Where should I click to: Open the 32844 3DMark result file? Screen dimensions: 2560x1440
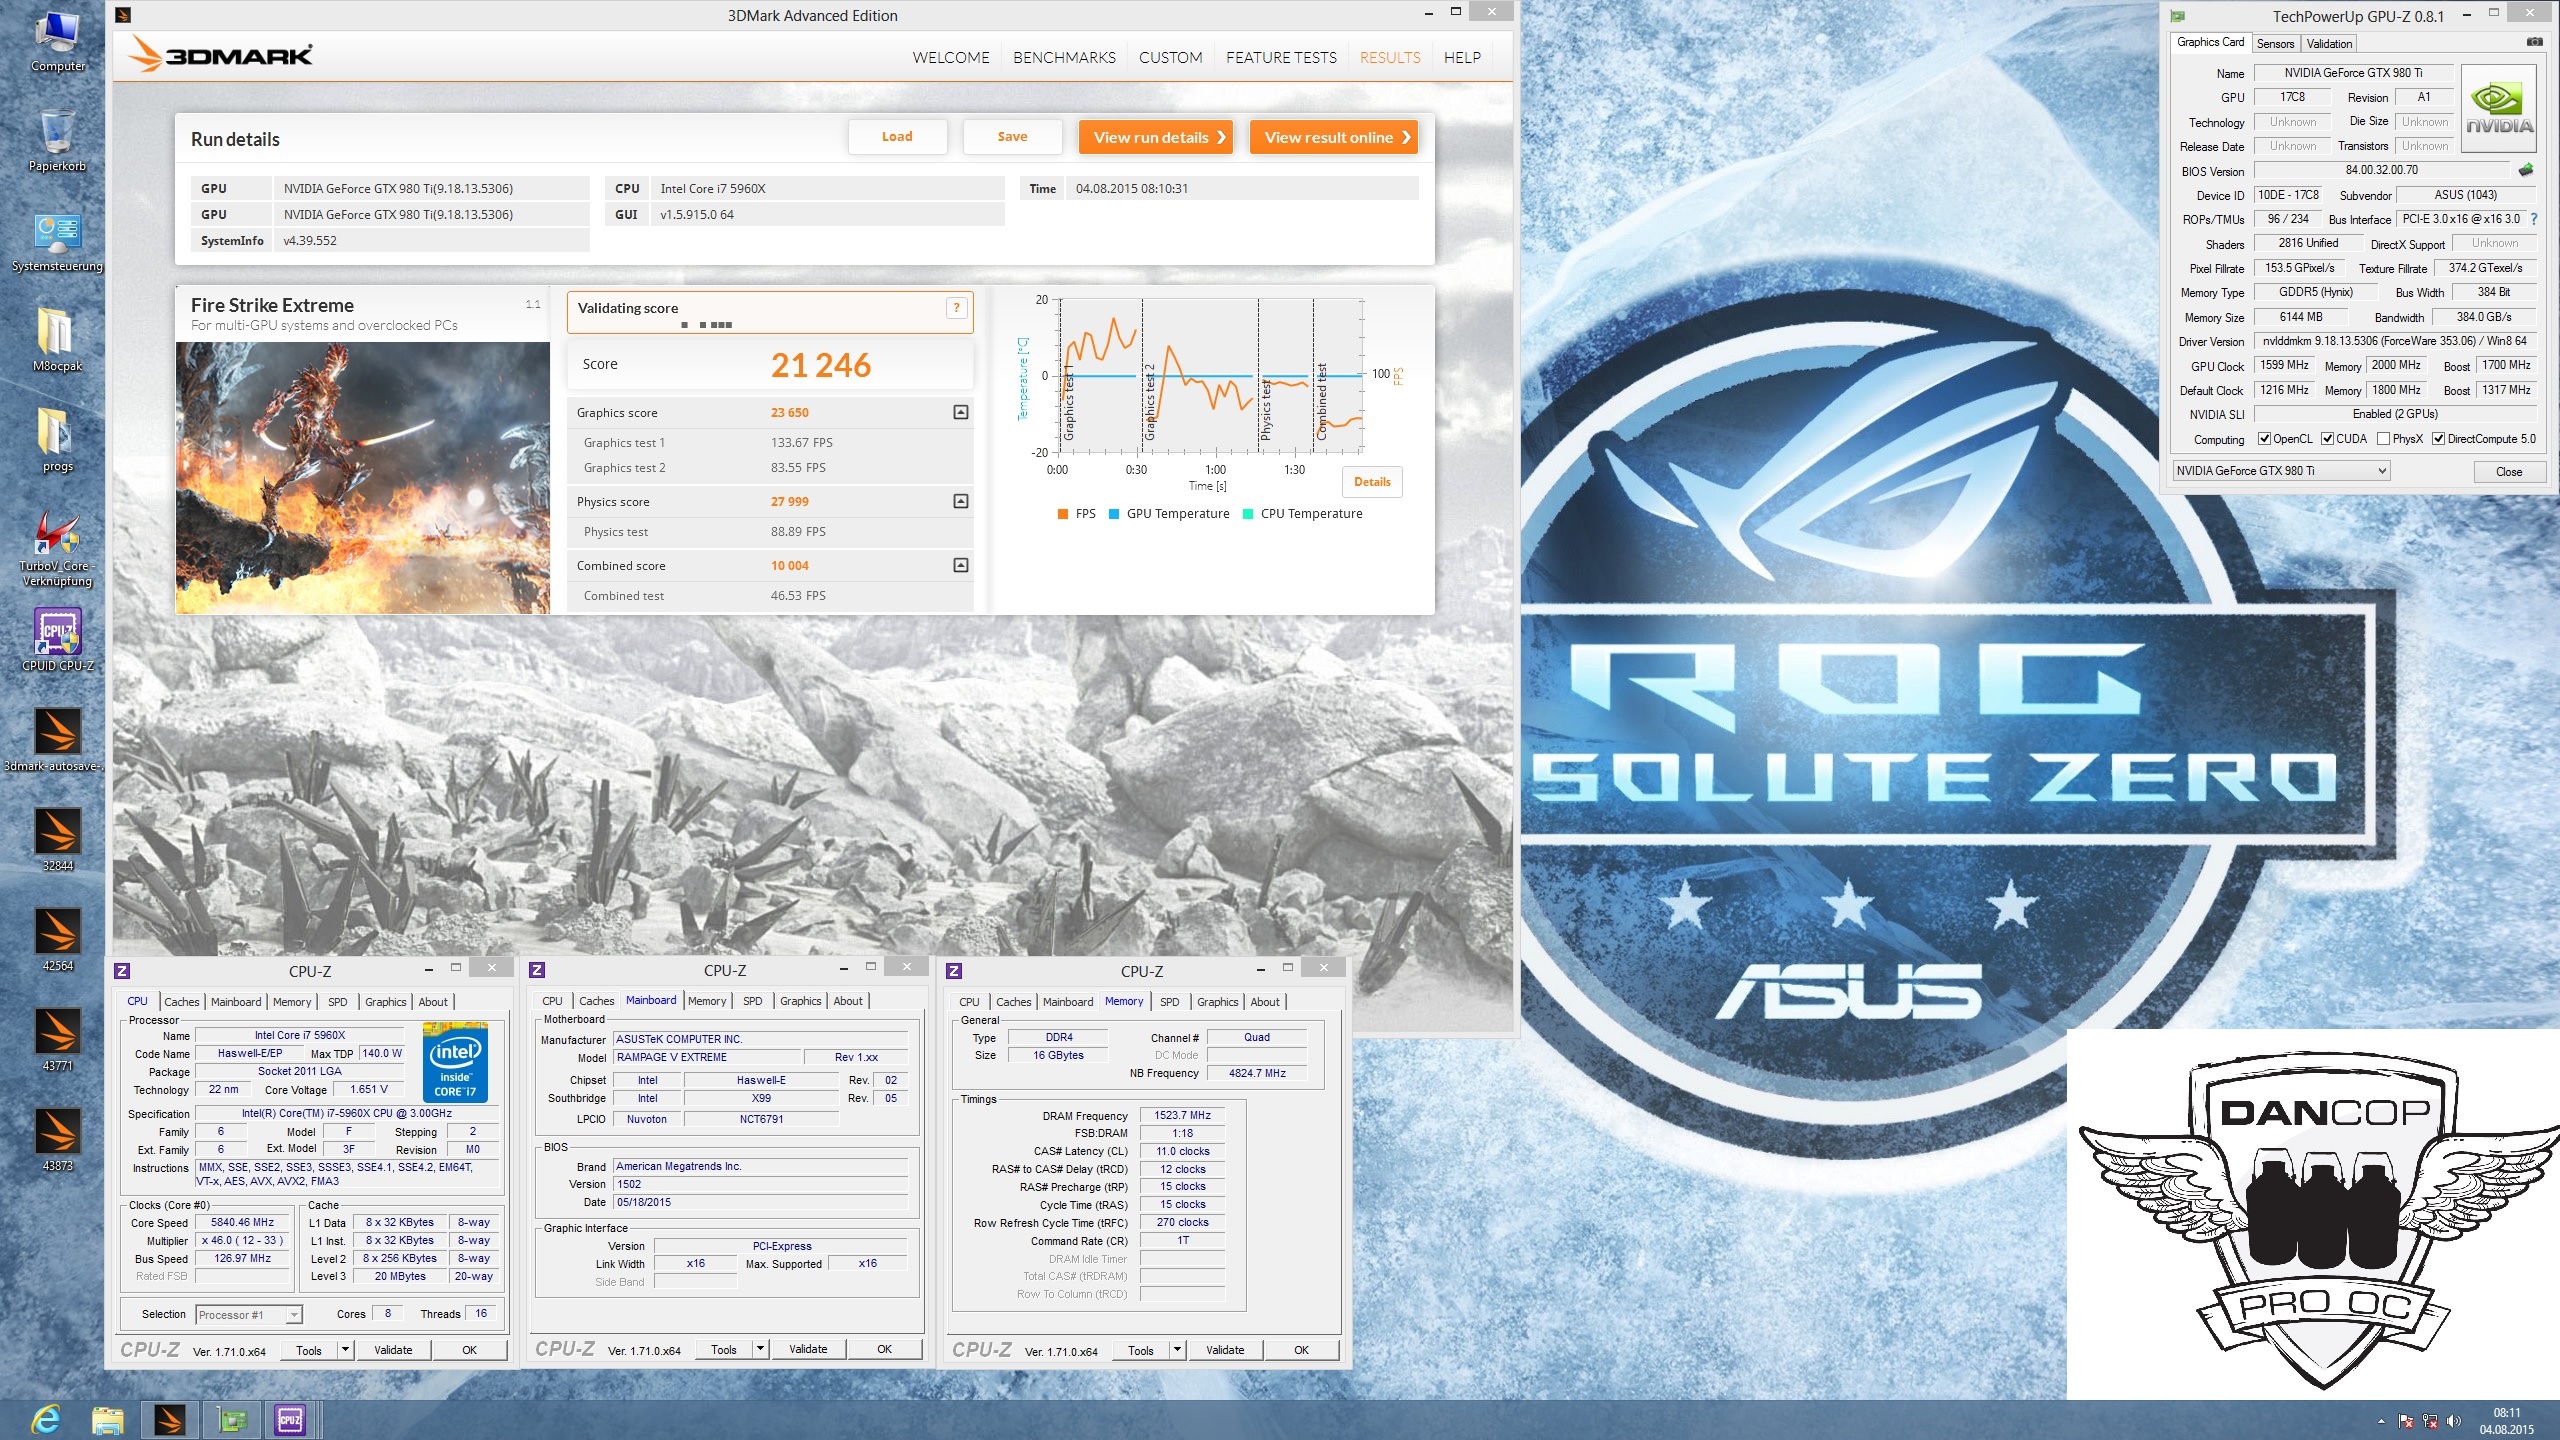tap(58, 832)
